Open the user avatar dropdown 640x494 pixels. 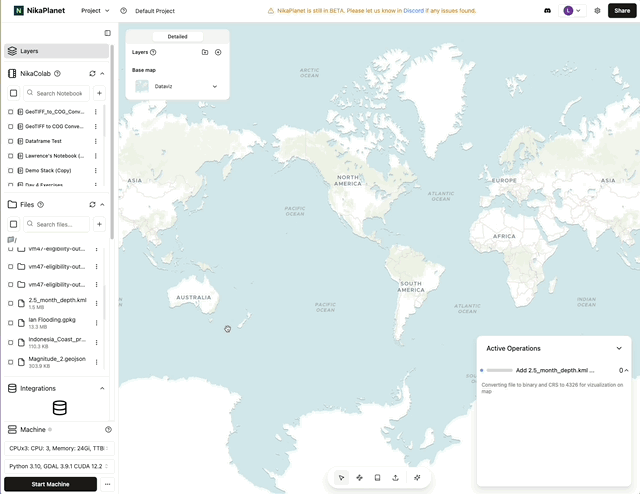click(572, 11)
